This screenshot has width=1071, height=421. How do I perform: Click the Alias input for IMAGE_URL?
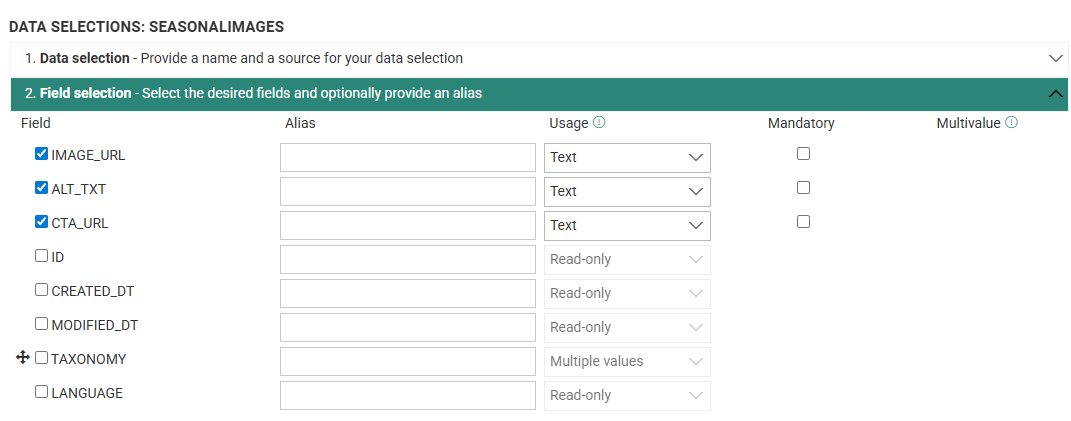[x=408, y=158]
